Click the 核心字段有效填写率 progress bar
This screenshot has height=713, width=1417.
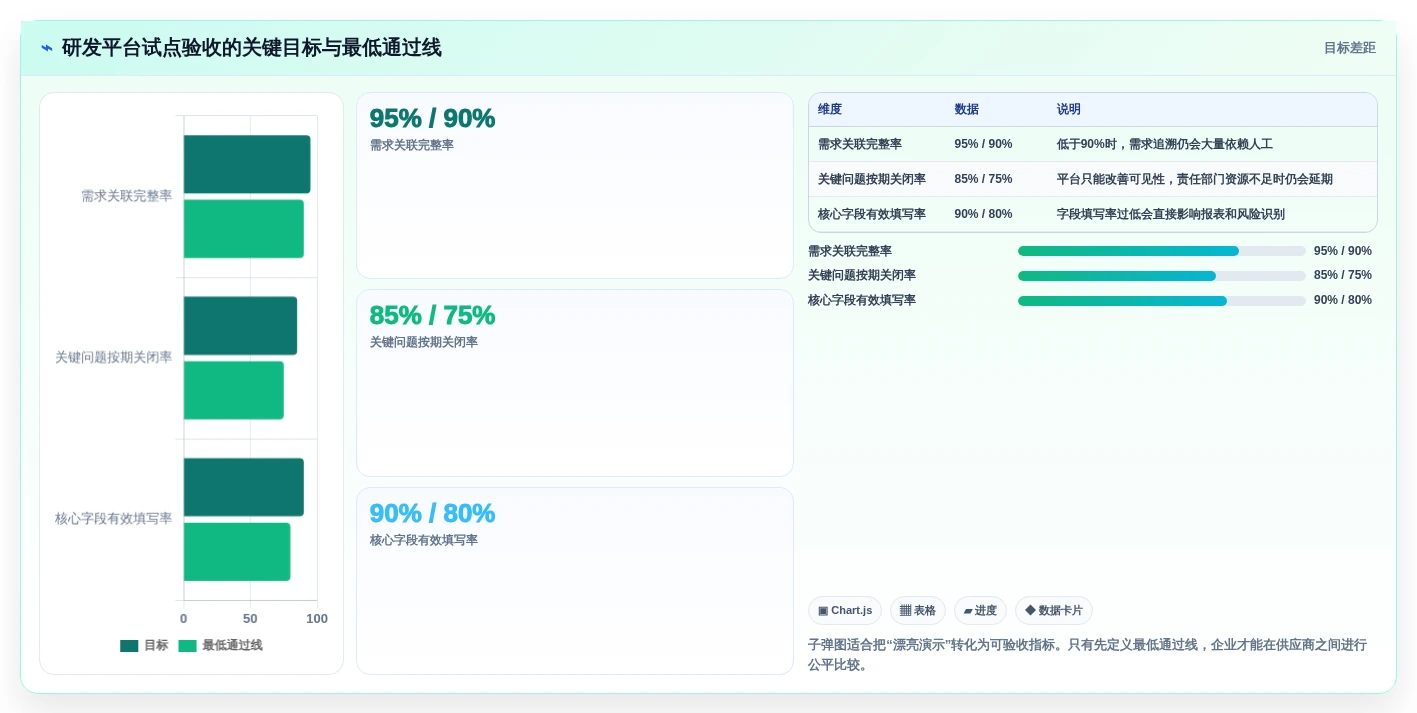click(x=1161, y=301)
